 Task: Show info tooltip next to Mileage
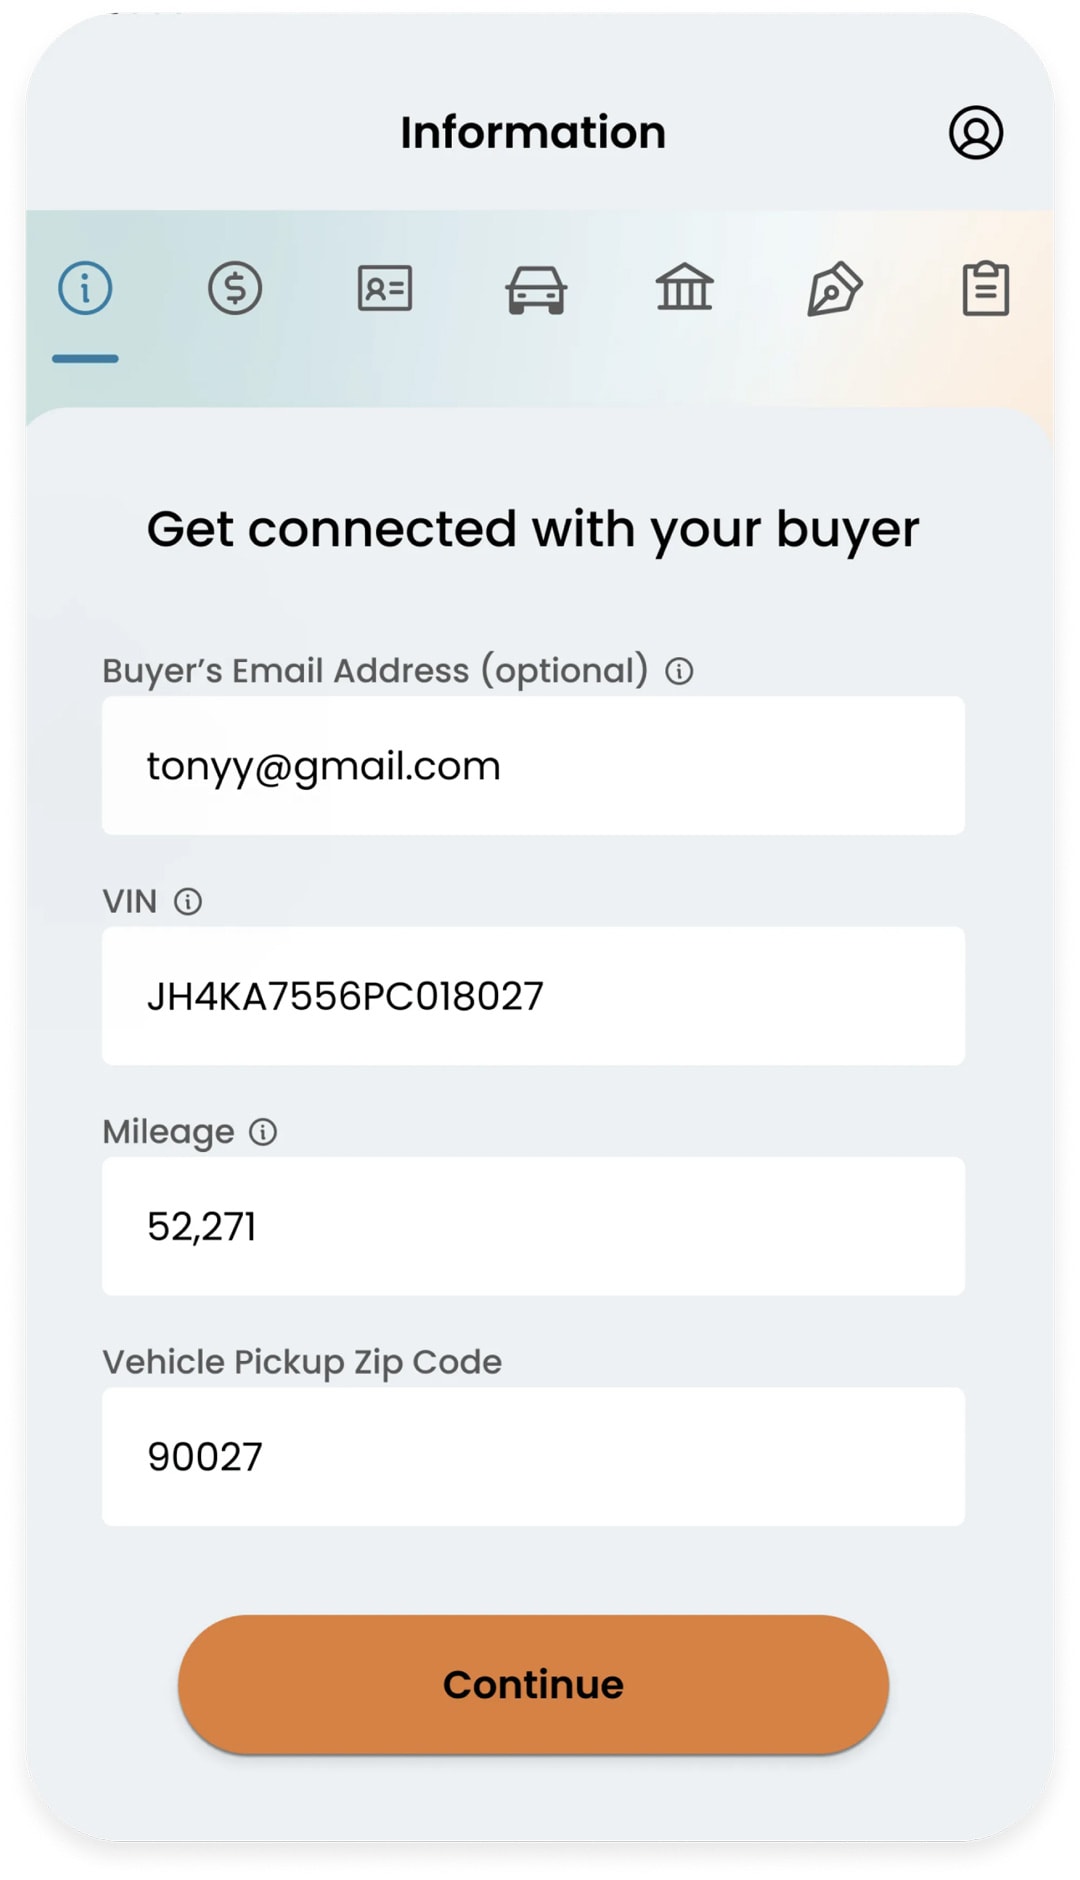pyautogui.click(x=263, y=1132)
